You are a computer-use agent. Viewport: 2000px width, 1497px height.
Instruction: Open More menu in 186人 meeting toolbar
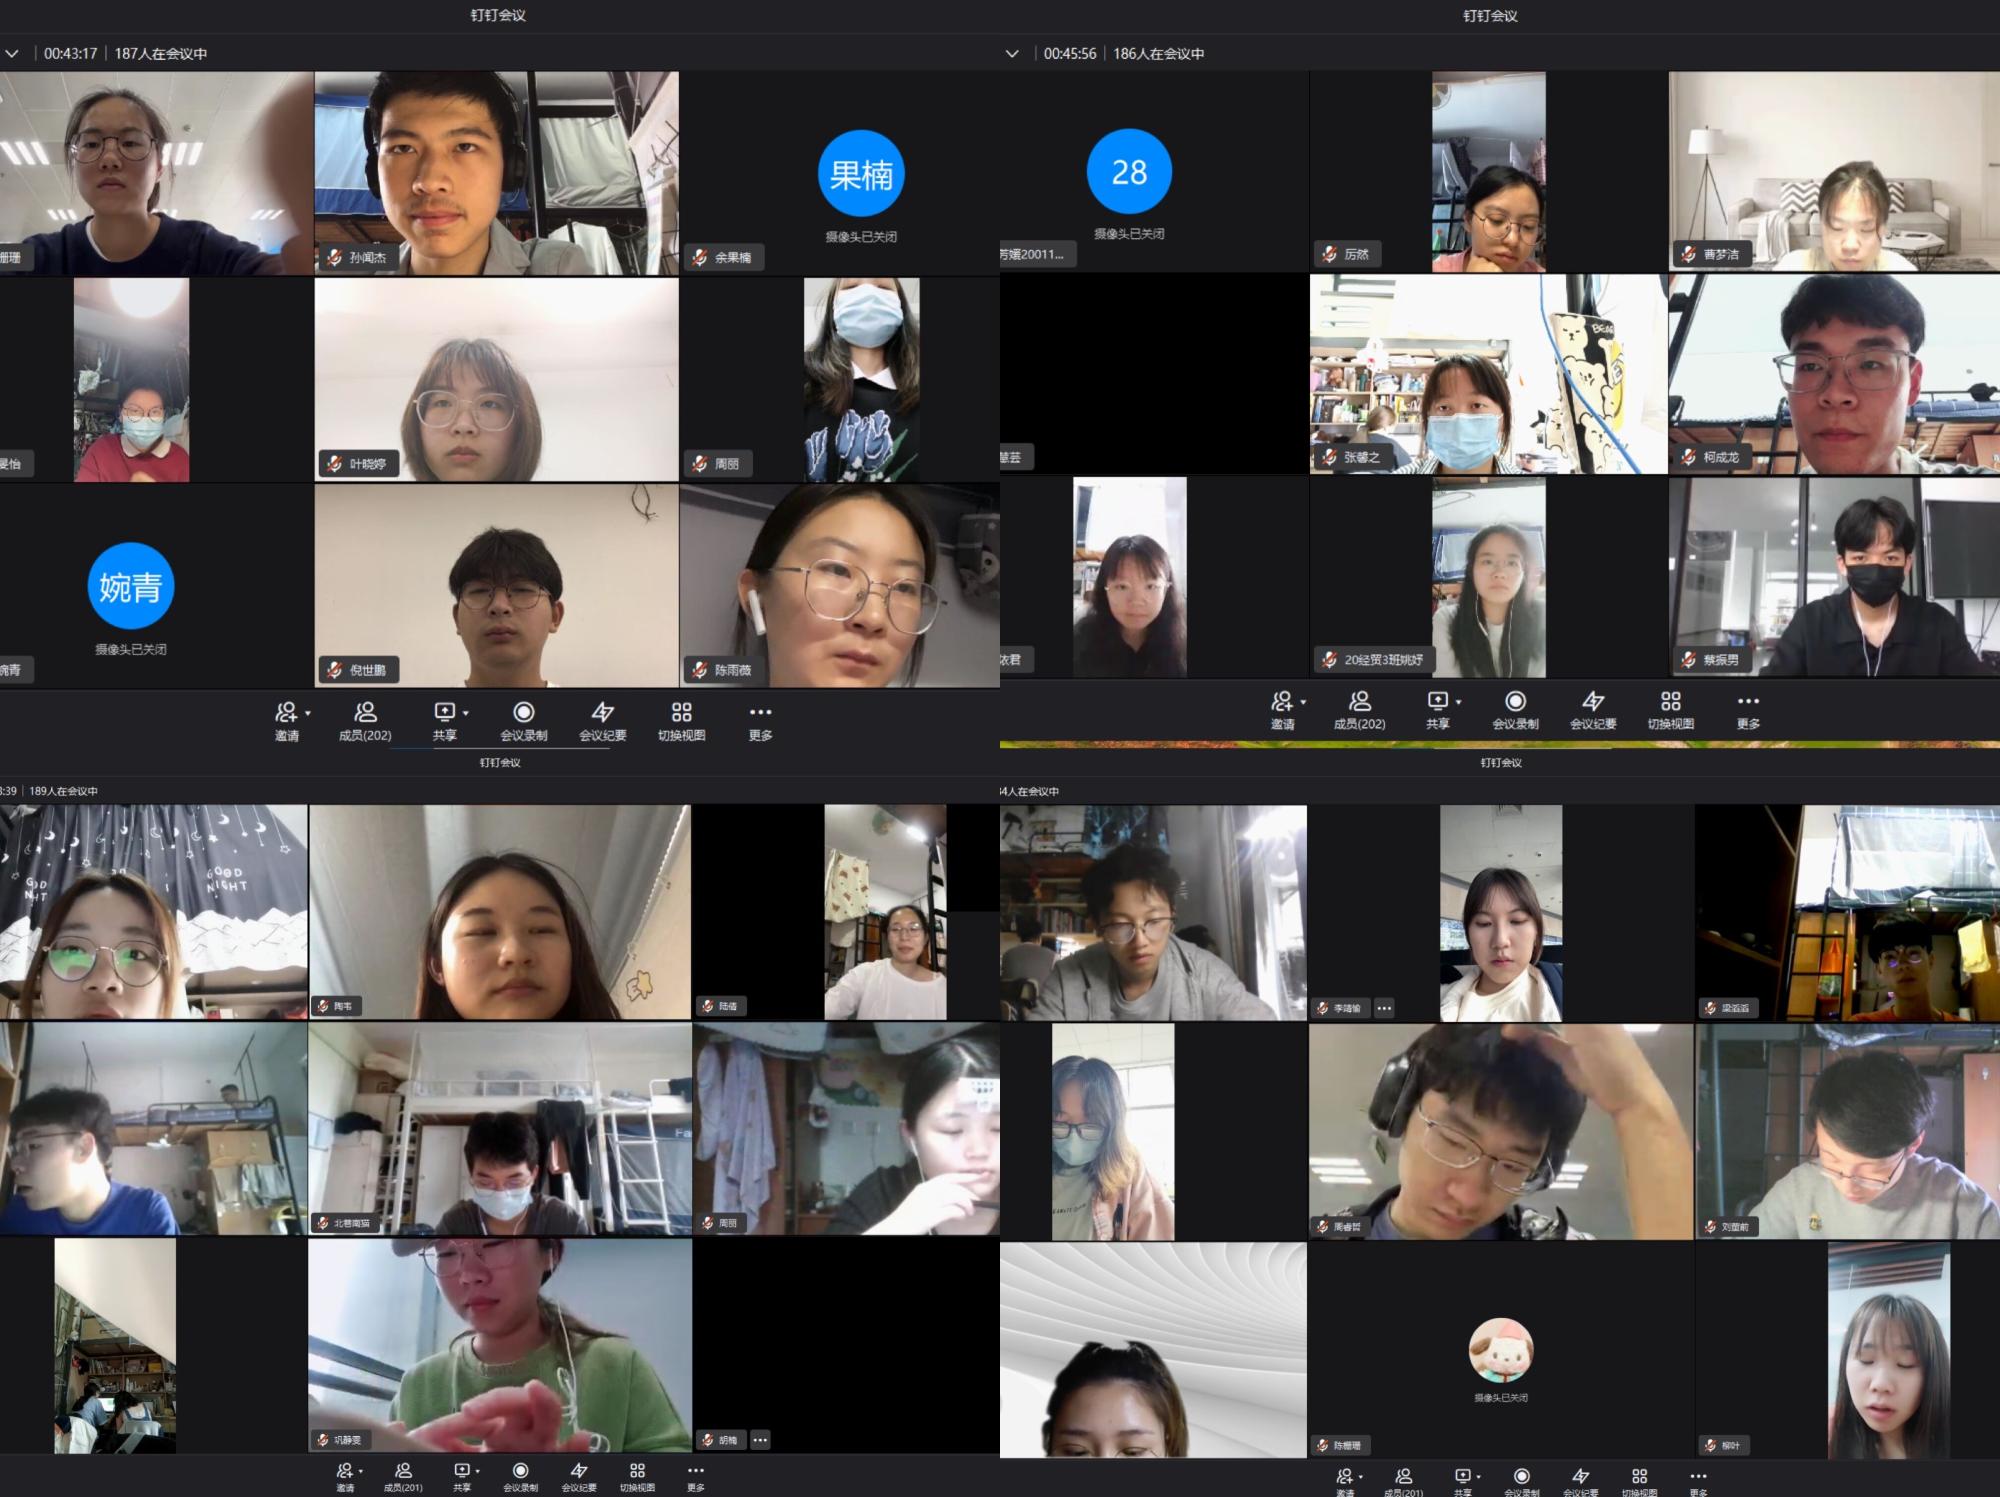pyautogui.click(x=1747, y=701)
